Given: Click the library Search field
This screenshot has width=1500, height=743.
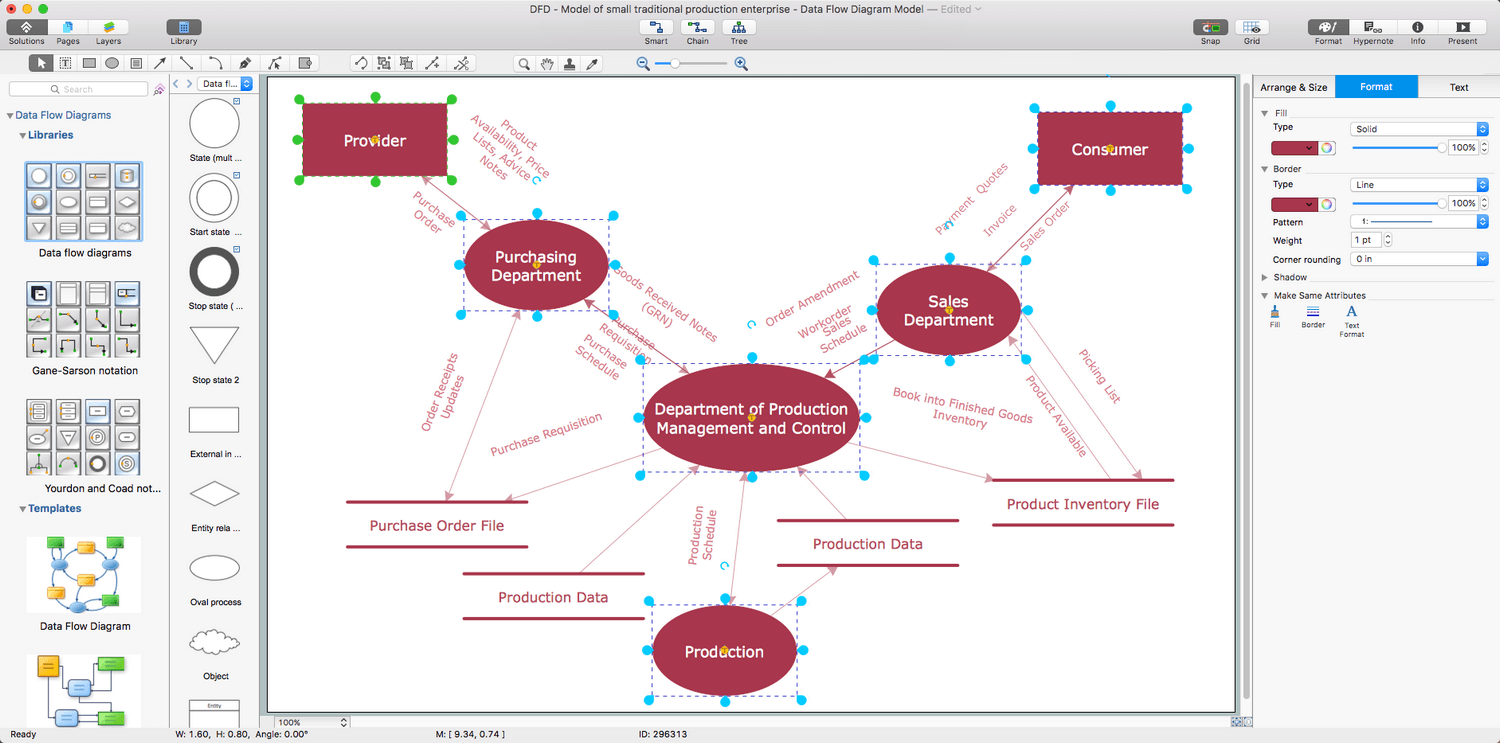Looking at the screenshot, I should 78,89.
